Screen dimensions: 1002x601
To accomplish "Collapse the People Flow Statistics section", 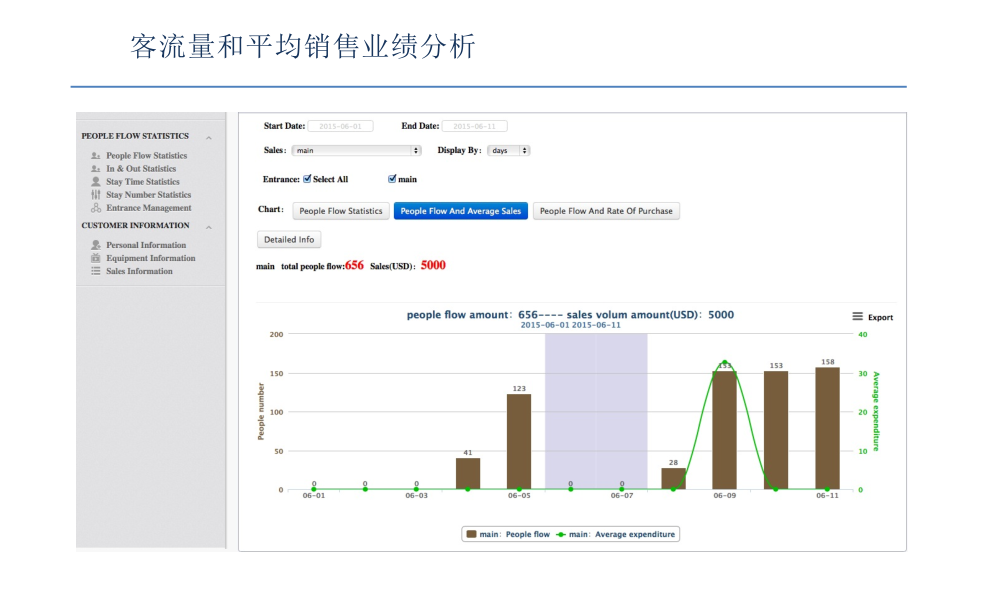I will [209, 137].
